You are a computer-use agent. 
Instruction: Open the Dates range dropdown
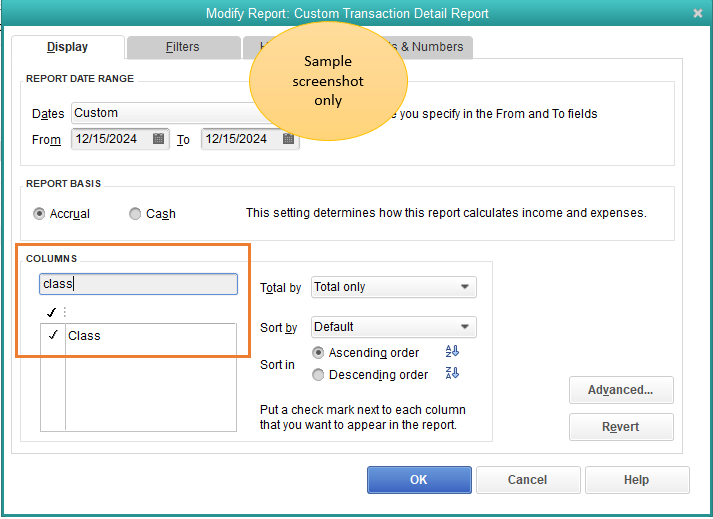coord(160,114)
